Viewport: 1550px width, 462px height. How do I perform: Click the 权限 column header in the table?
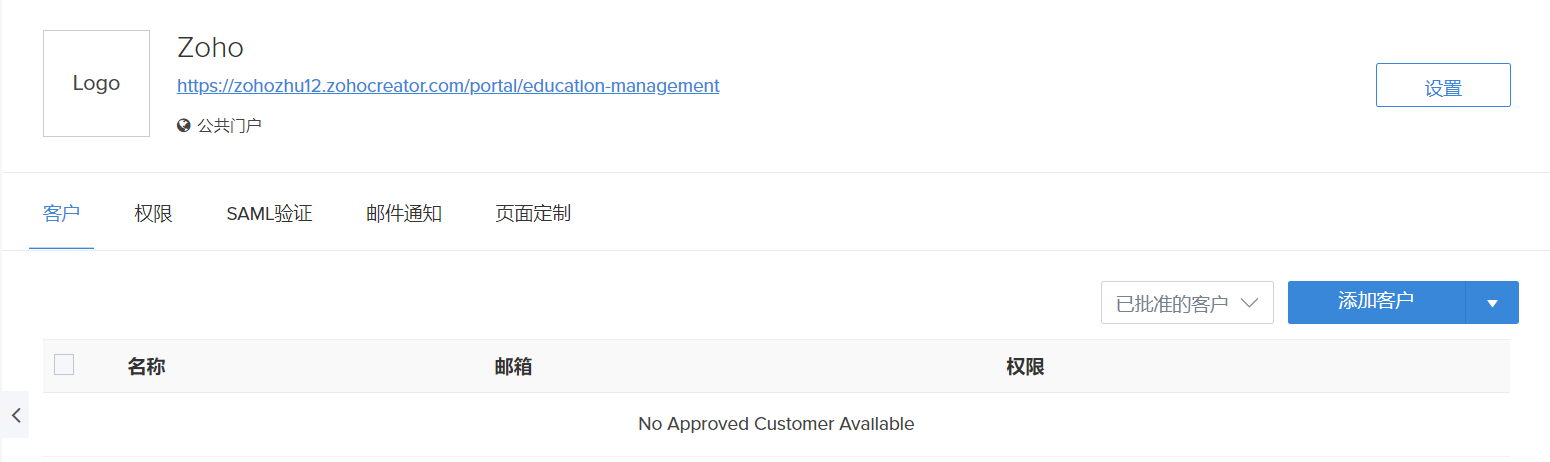point(1025,367)
